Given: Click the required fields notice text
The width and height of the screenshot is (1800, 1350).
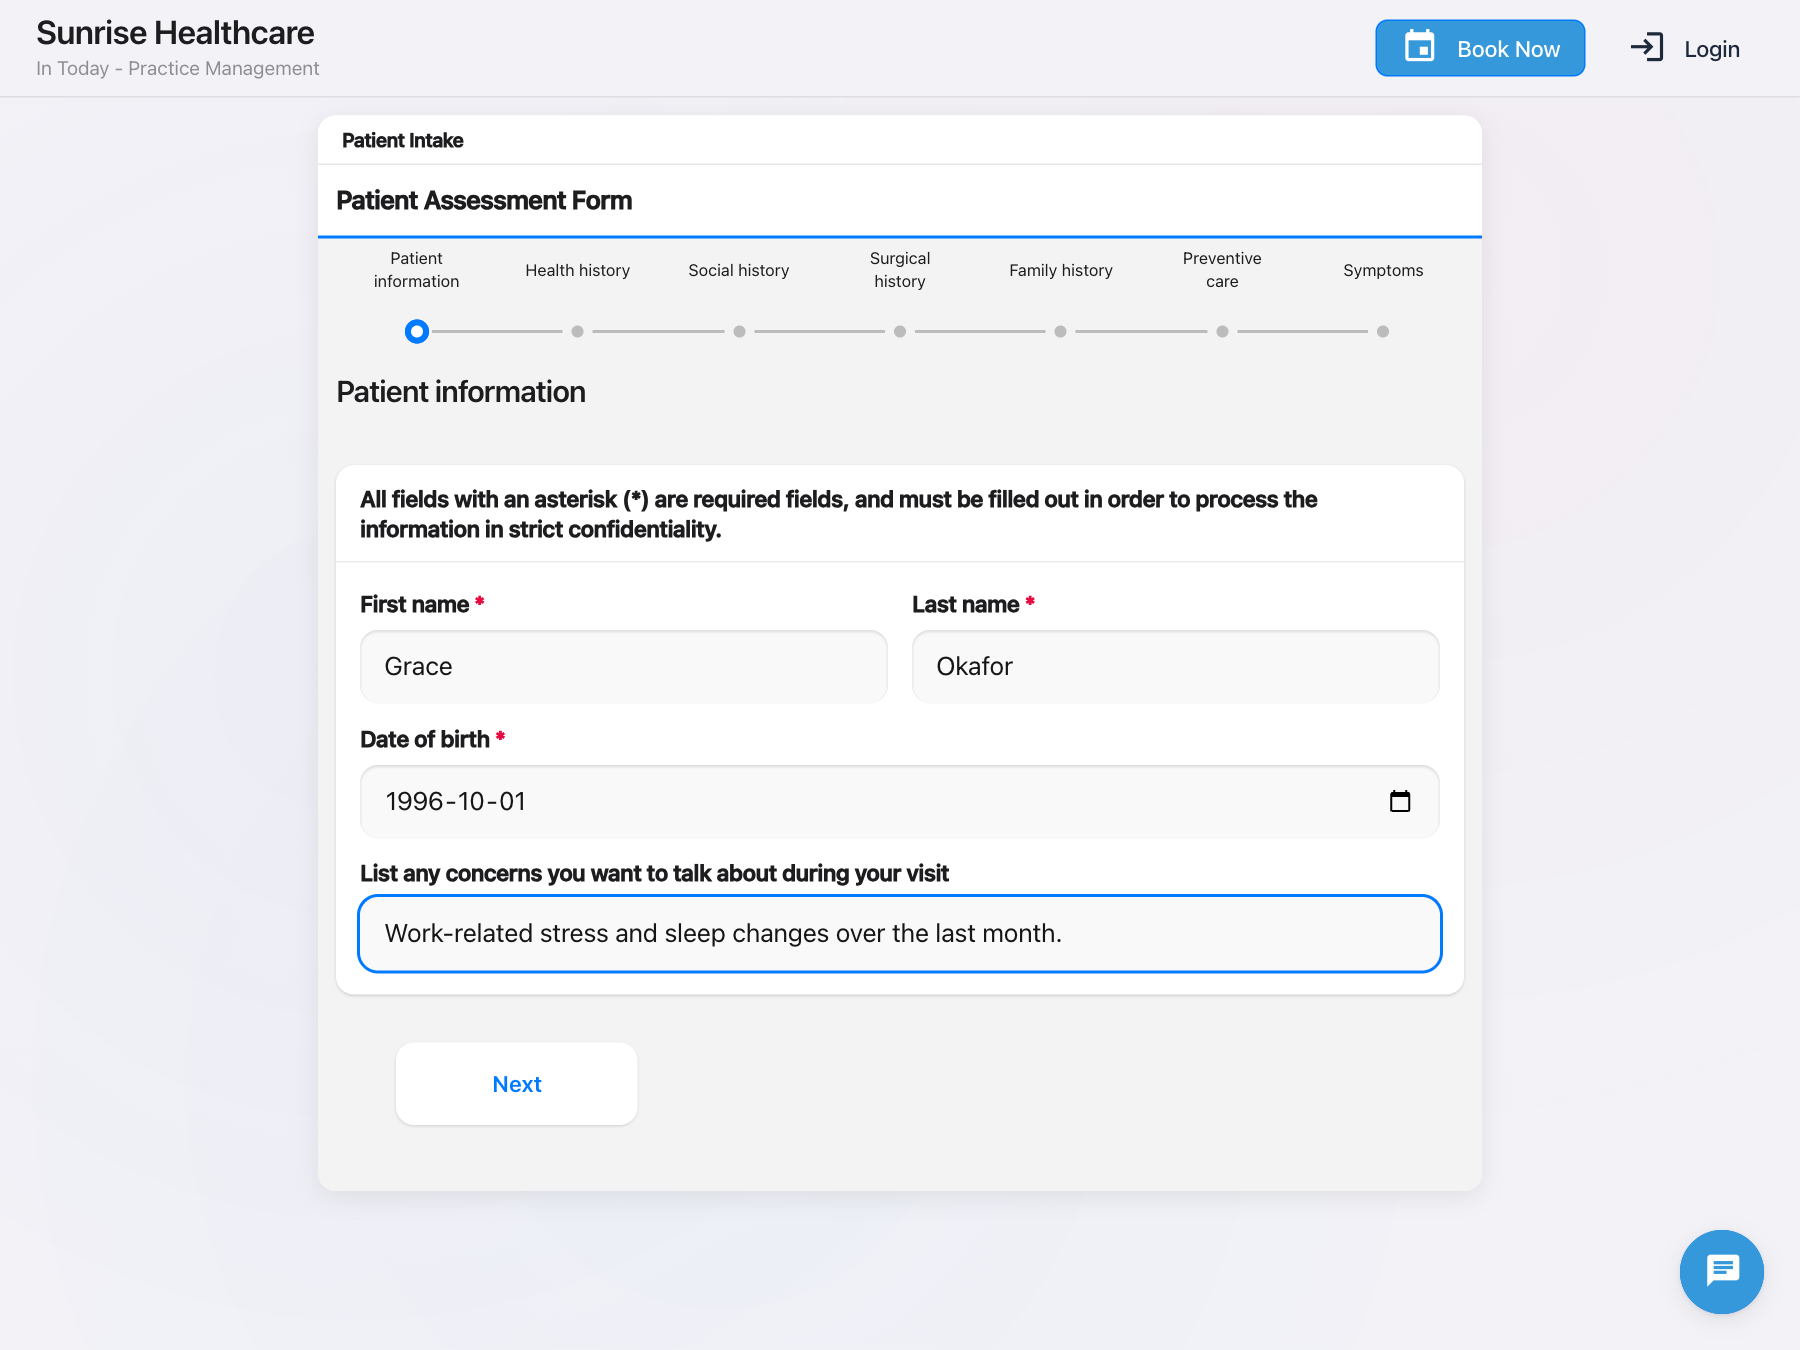Looking at the screenshot, I should point(839,514).
